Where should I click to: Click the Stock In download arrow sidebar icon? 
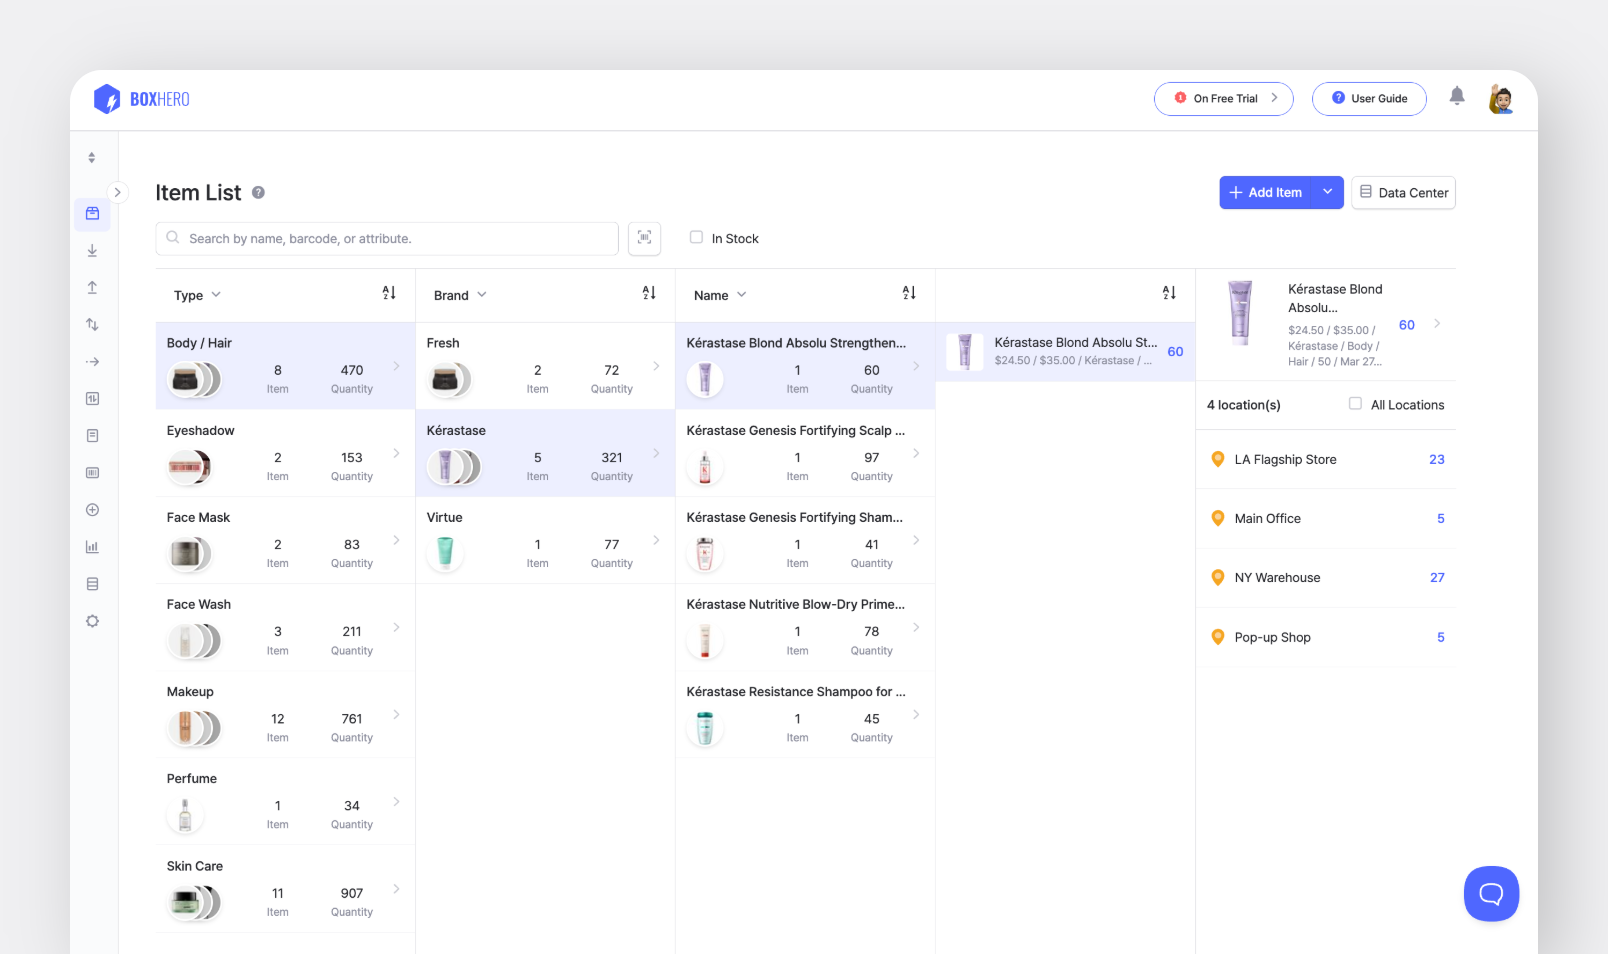[x=92, y=251]
